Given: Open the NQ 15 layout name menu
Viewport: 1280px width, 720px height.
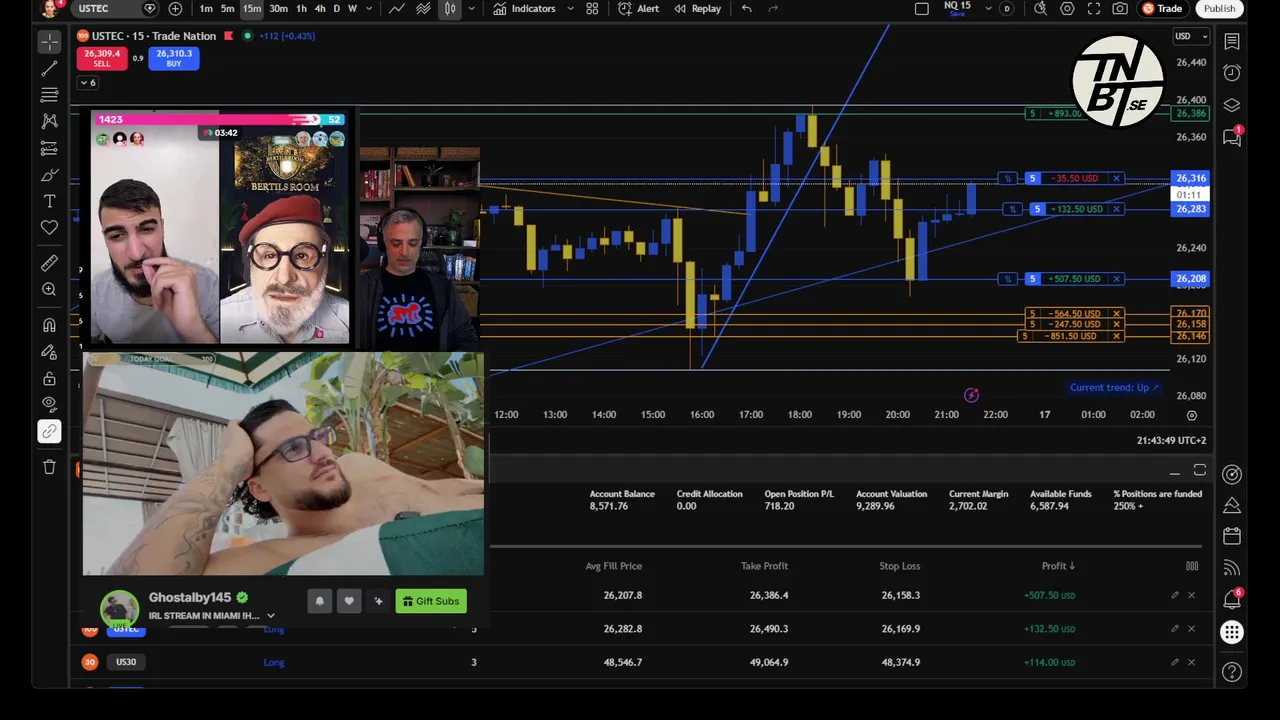Looking at the screenshot, I should pyautogui.click(x=957, y=8).
